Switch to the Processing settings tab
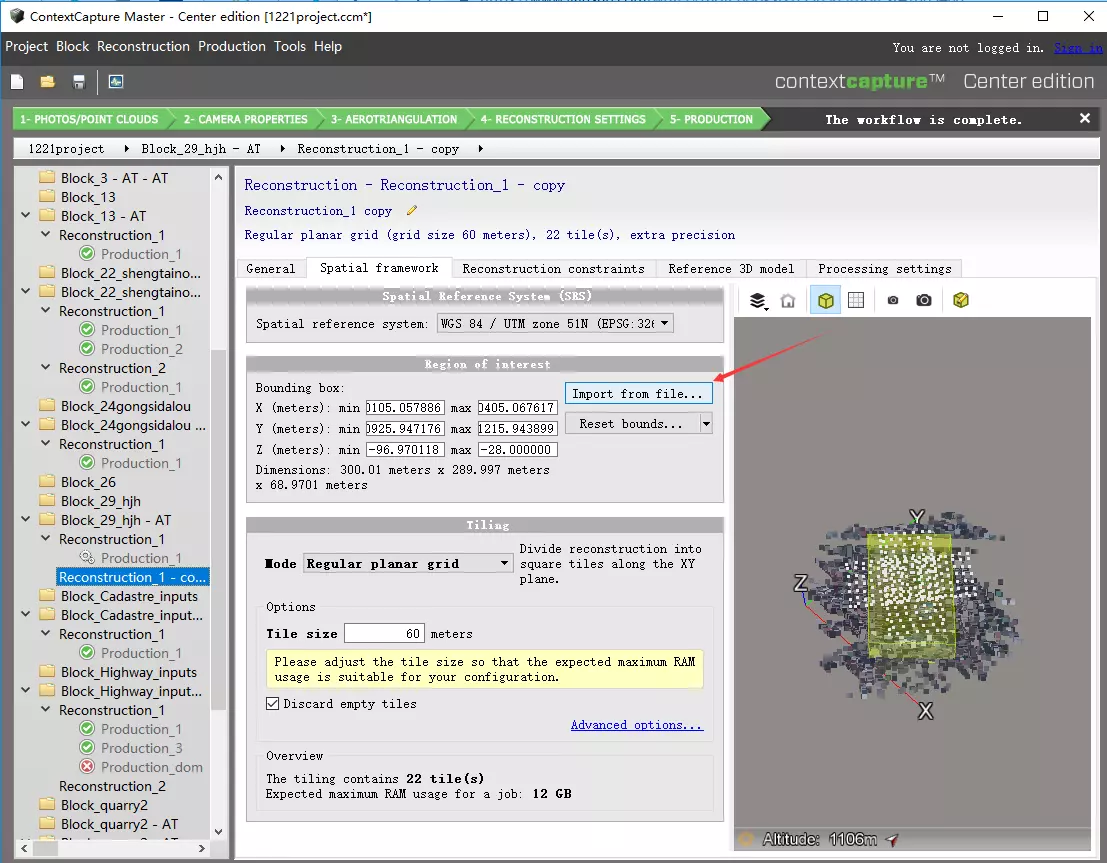 coord(885,269)
